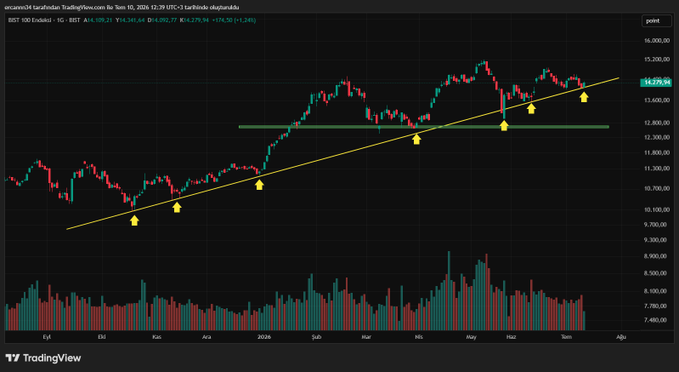Screen dimensions: 679x372
Task: Click the D 14.092,77 low value in header
Action: pyautogui.click(x=162, y=20)
